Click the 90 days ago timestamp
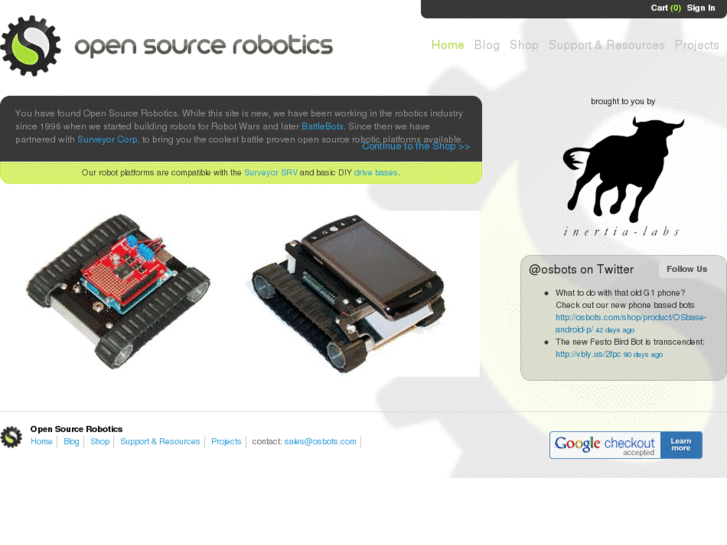This screenshot has height=545, width=727. [643, 354]
